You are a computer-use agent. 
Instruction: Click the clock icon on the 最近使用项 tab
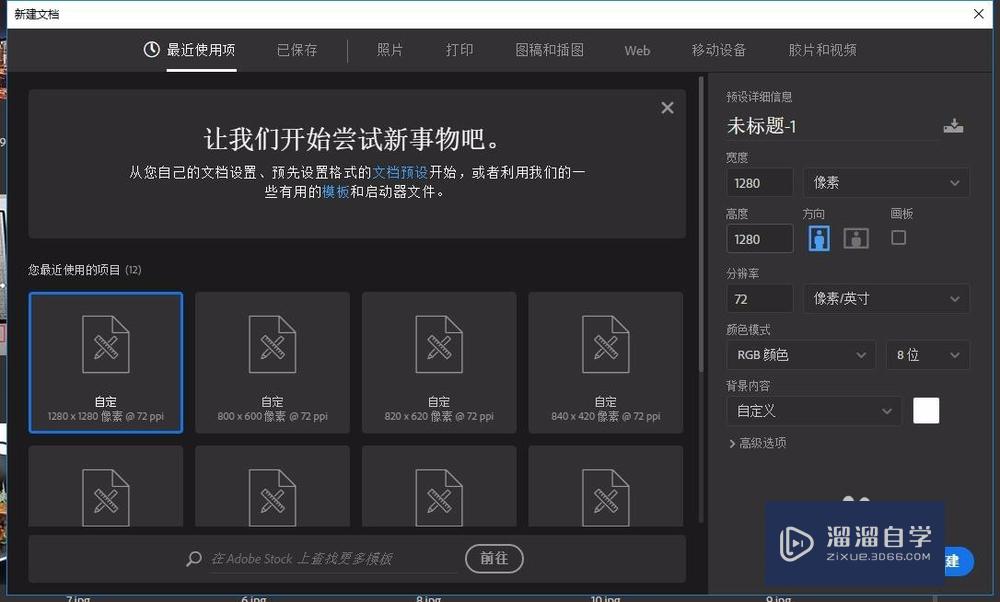coord(151,49)
